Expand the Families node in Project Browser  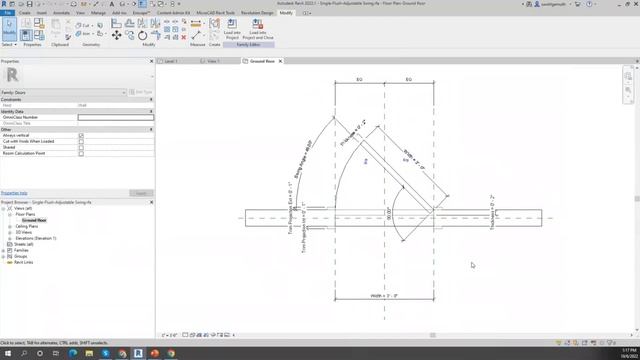(3, 250)
